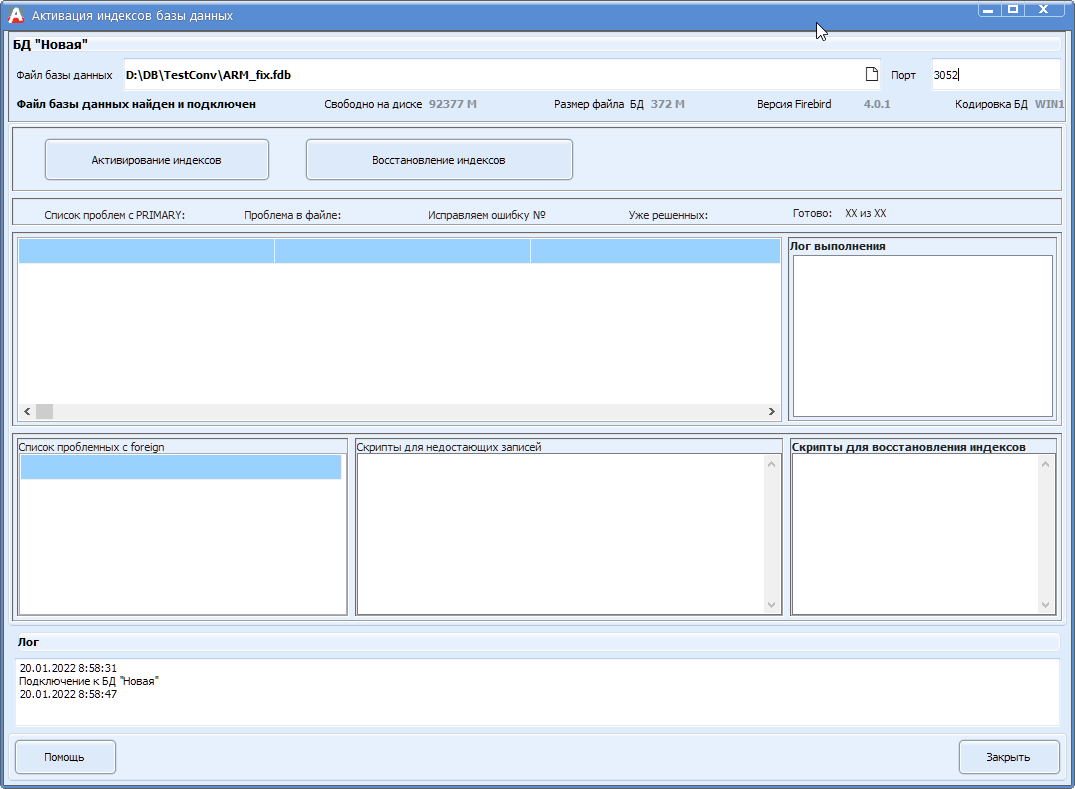Open the Помощь help dialog
Screen dimensions: 1075x789
click(64, 757)
